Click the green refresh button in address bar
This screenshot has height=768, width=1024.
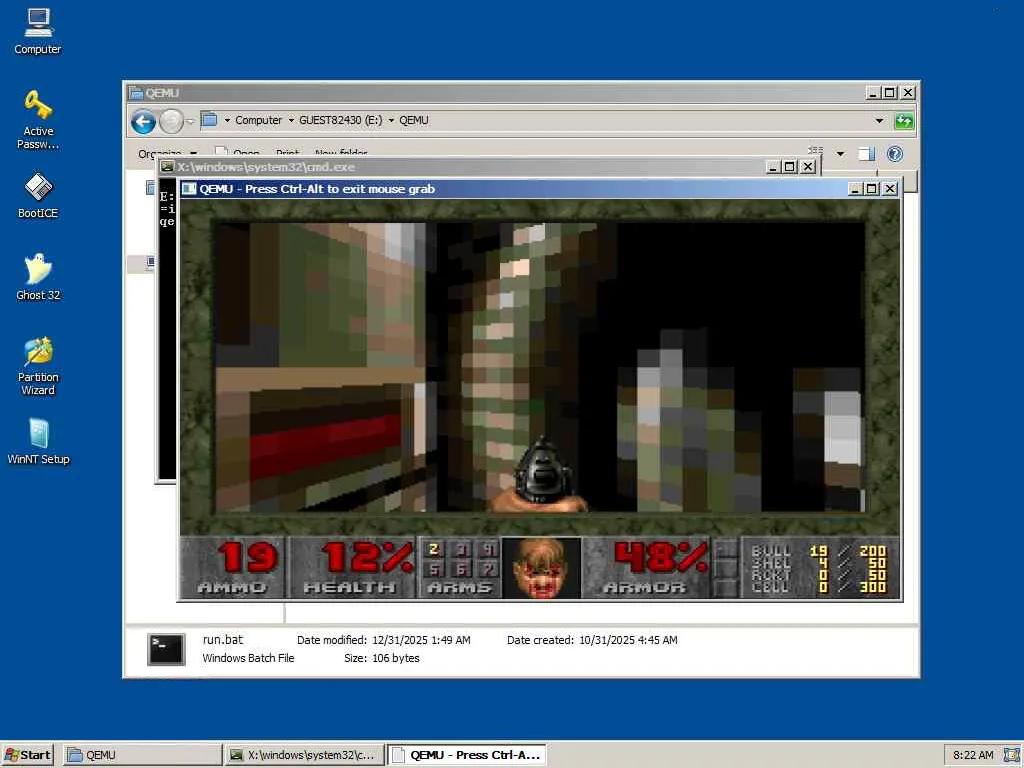[904, 121]
